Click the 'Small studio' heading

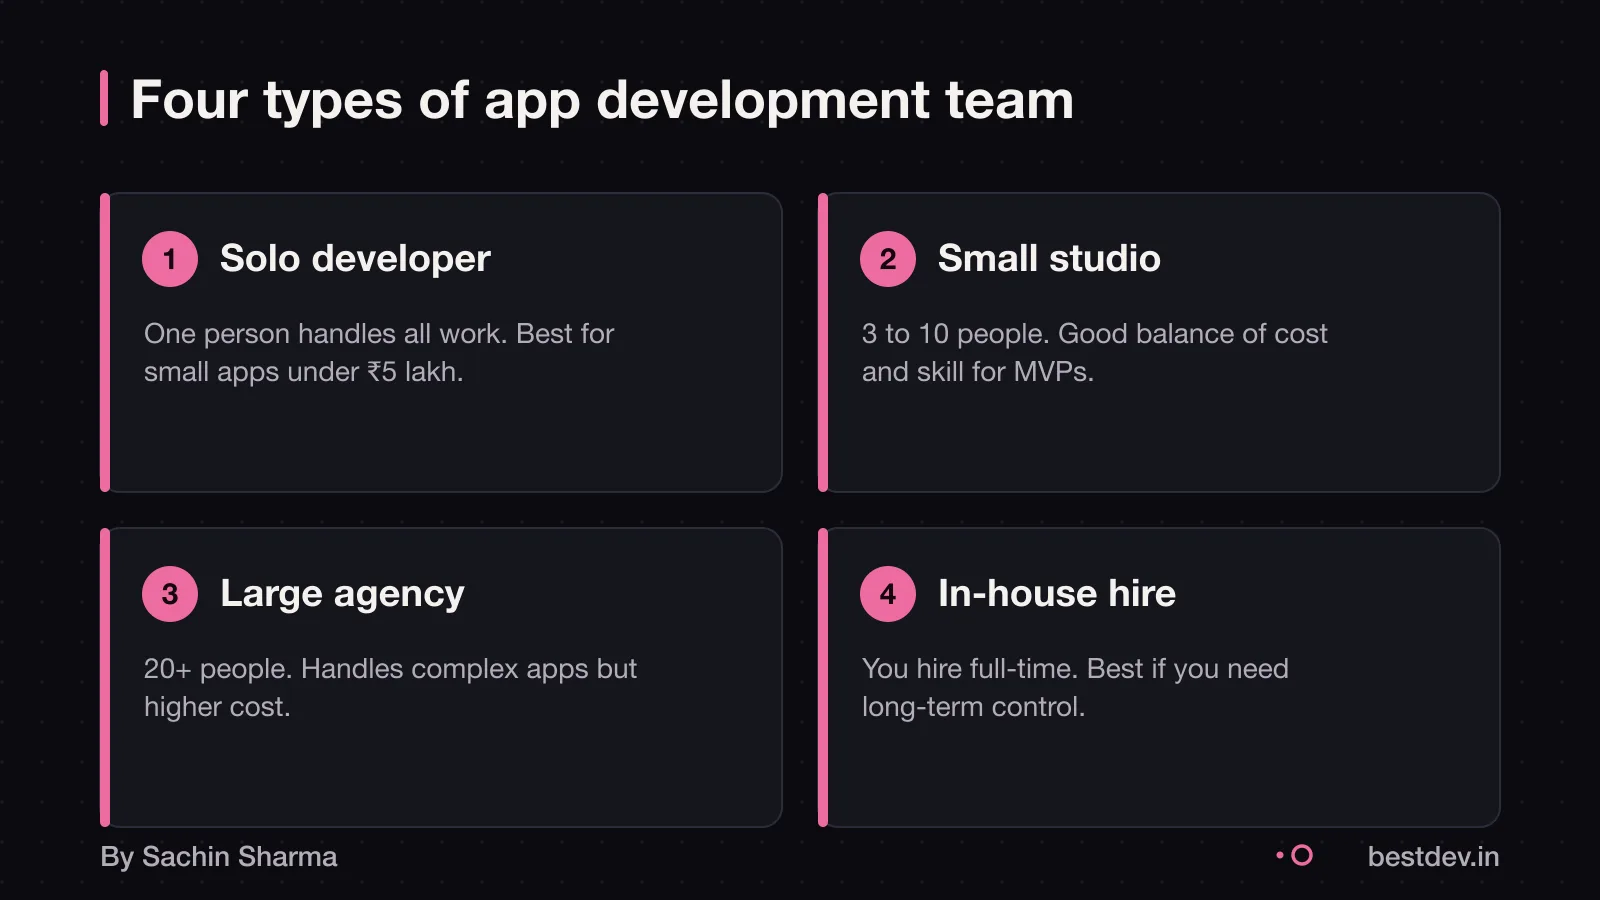coord(1049,259)
